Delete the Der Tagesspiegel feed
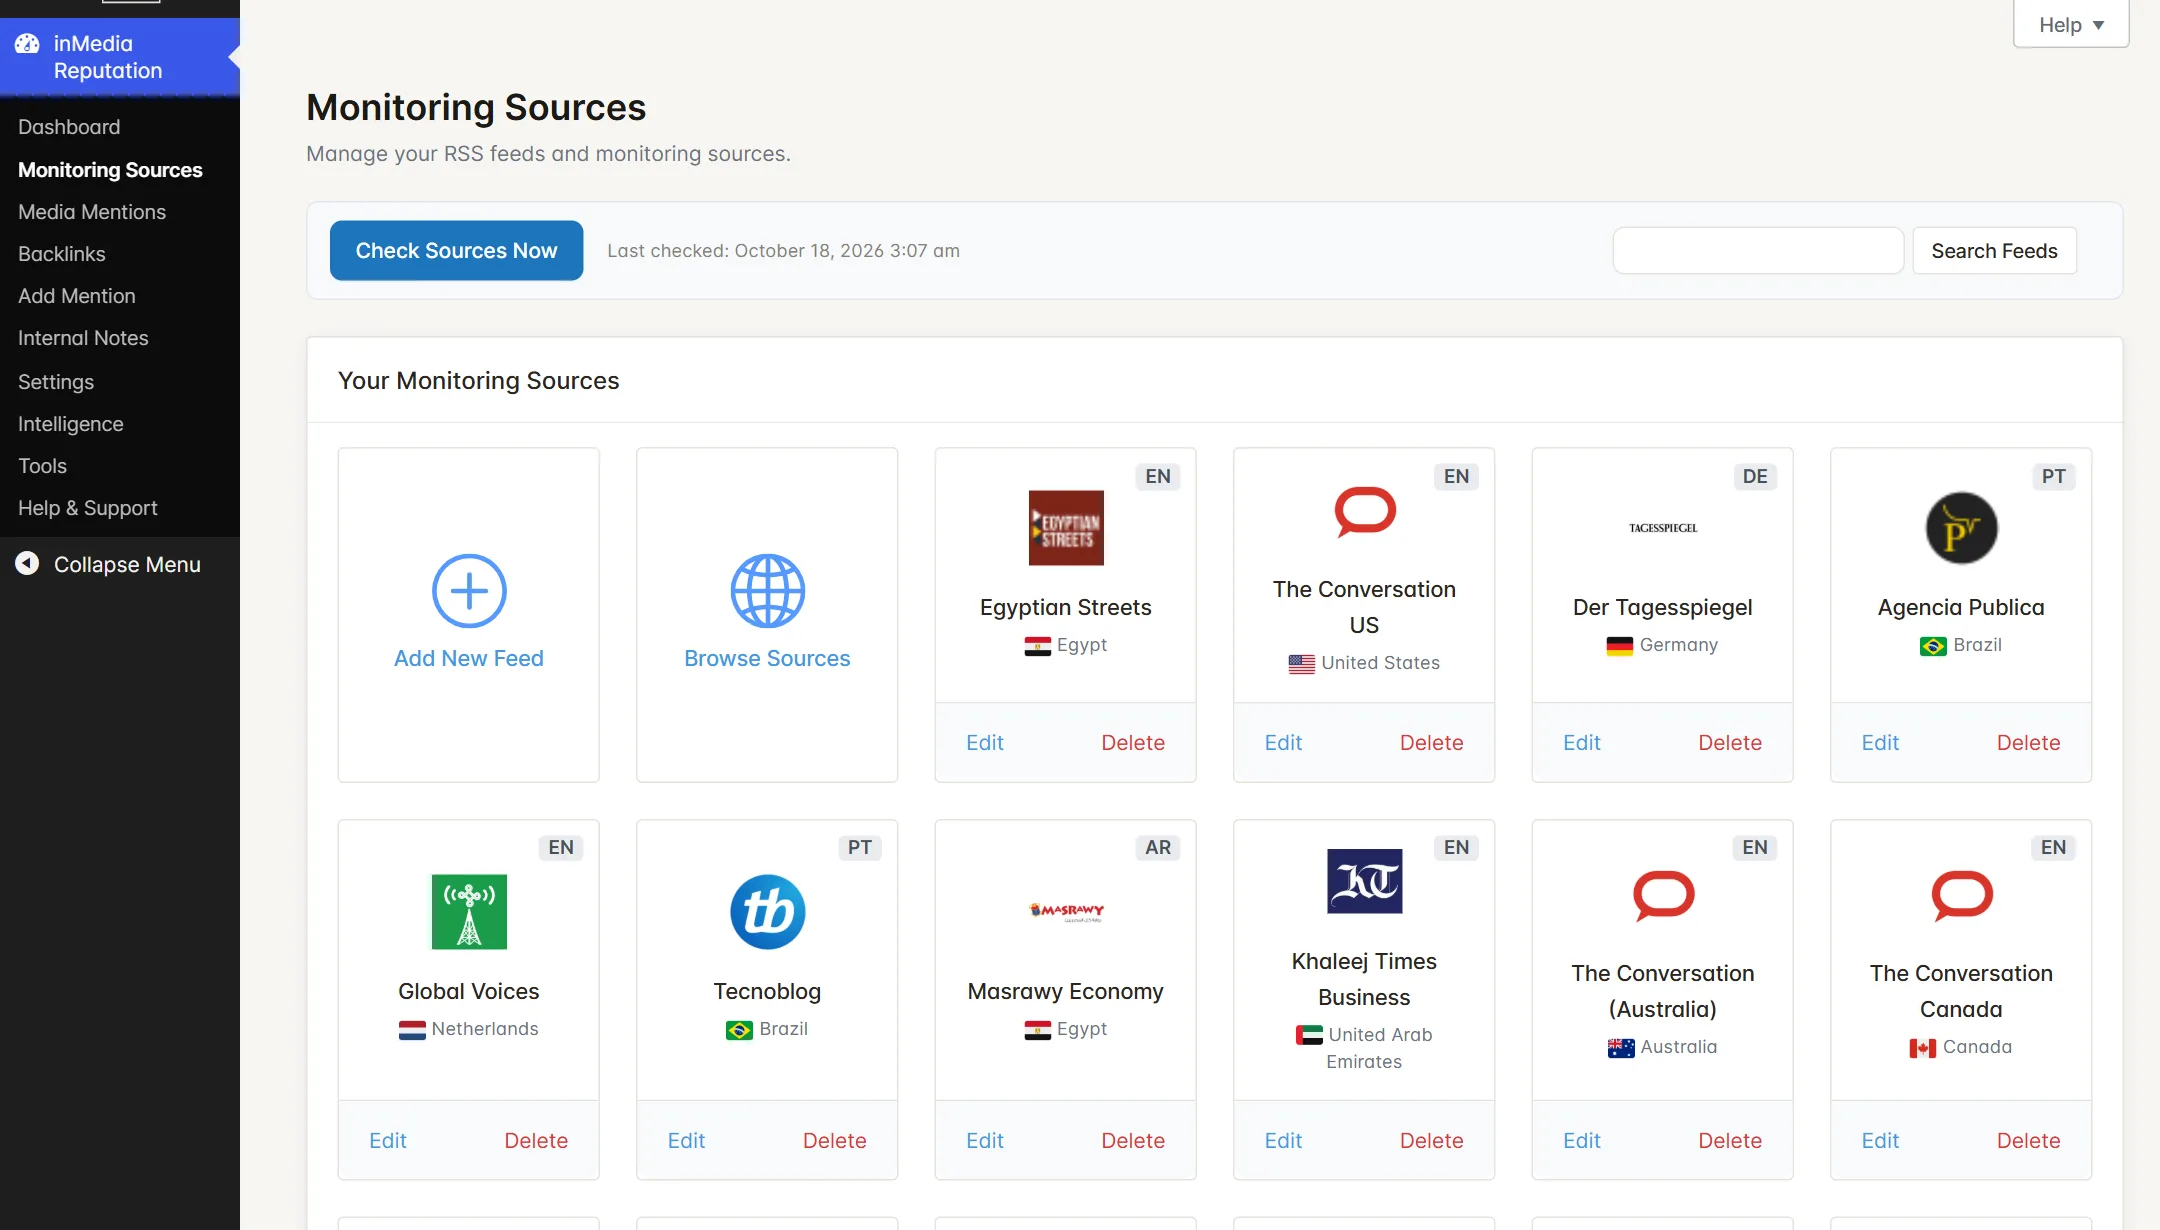2160x1230 pixels. pos(1730,743)
